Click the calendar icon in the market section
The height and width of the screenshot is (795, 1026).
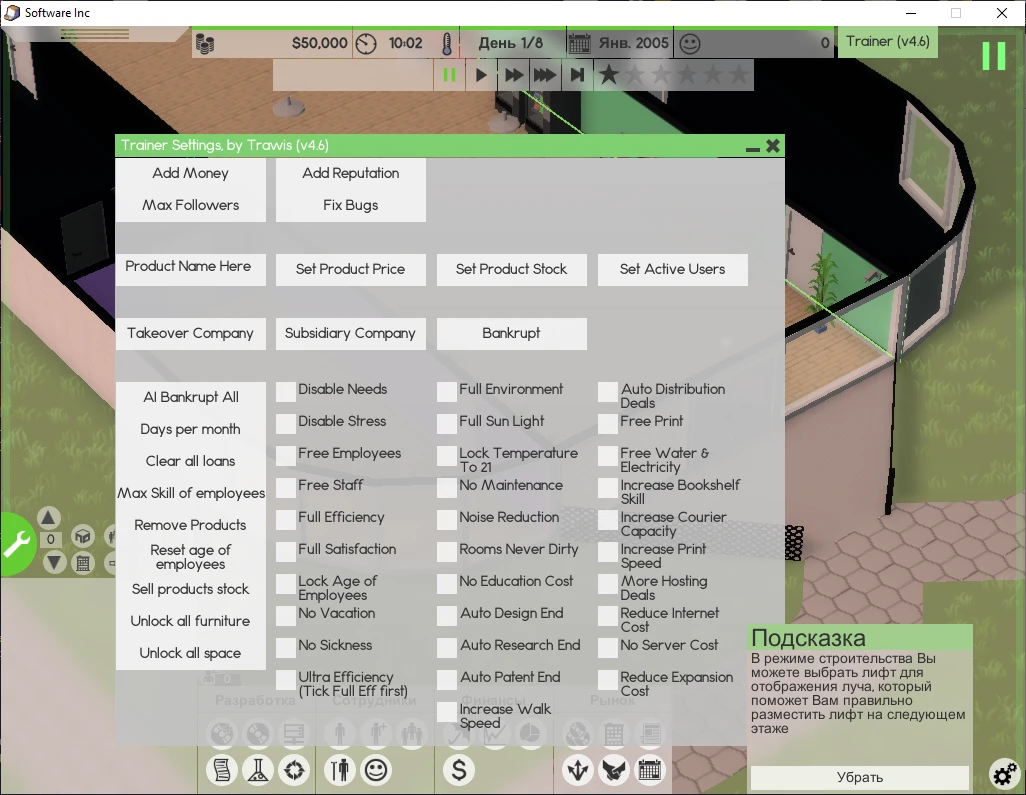(x=650, y=770)
